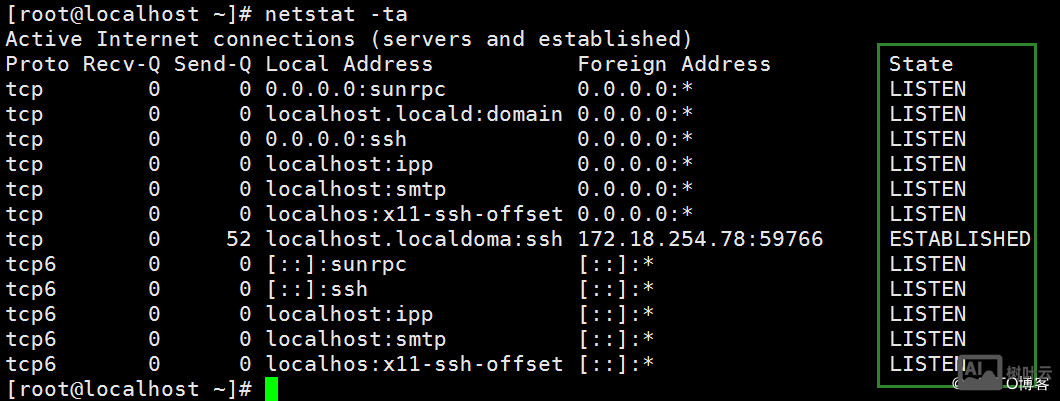The width and height of the screenshot is (1060, 401).
Task: Click the Send-Q value '52'
Action: click(239, 239)
